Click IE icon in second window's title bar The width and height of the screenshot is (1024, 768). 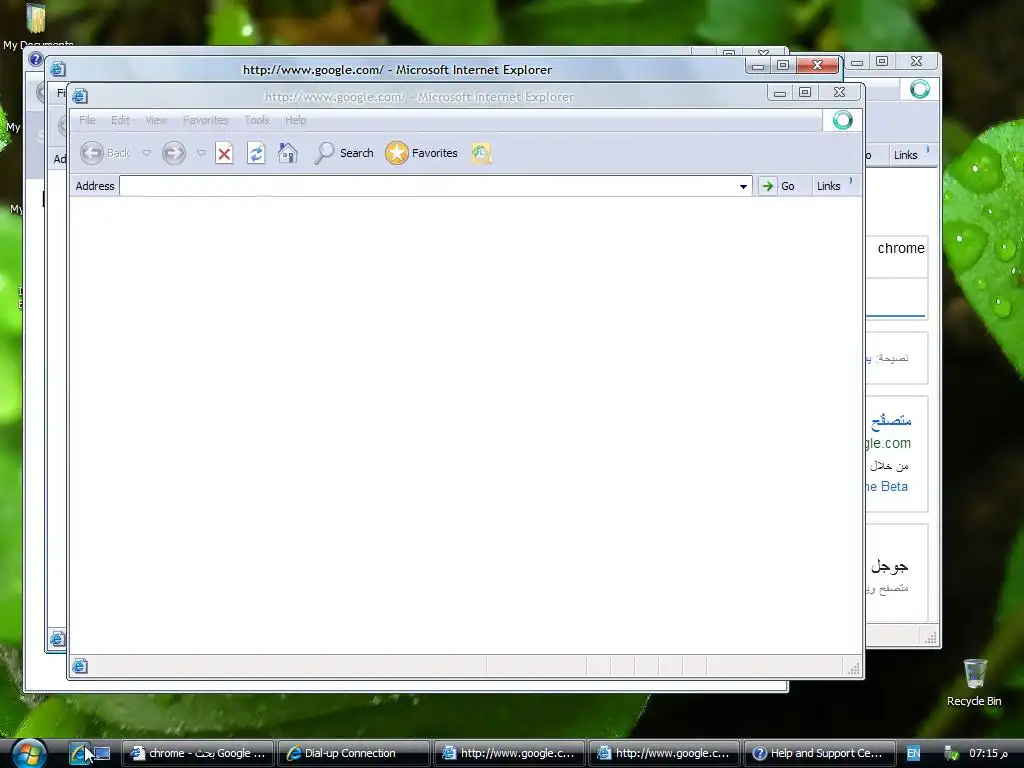click(x=57, y=69)
